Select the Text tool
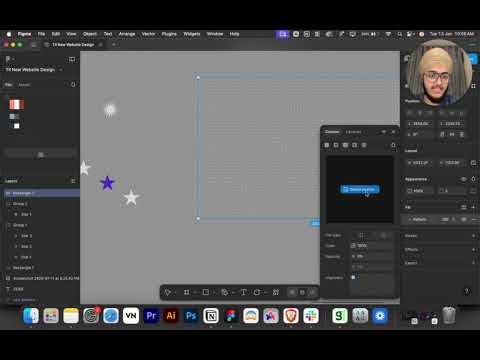480x360 pixels. click(243, 292)
